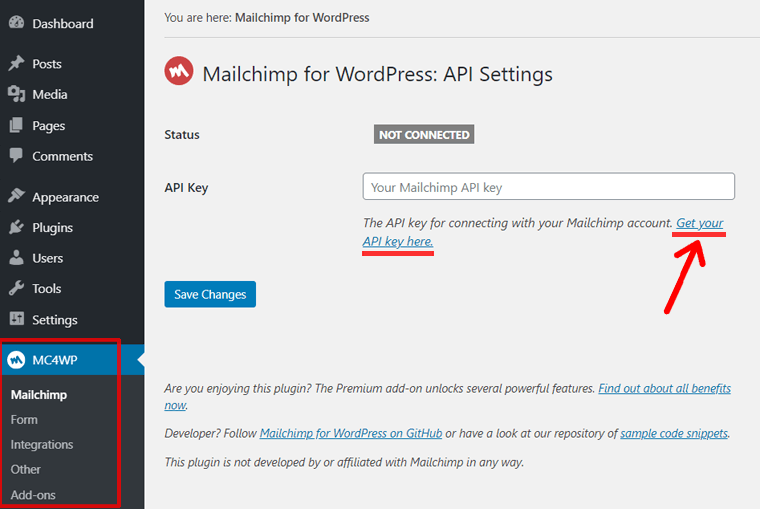The width and height of the screenshot is (760, 509).
Task: Click the Media icon in sidebar
Action: [x=16, y=94]
